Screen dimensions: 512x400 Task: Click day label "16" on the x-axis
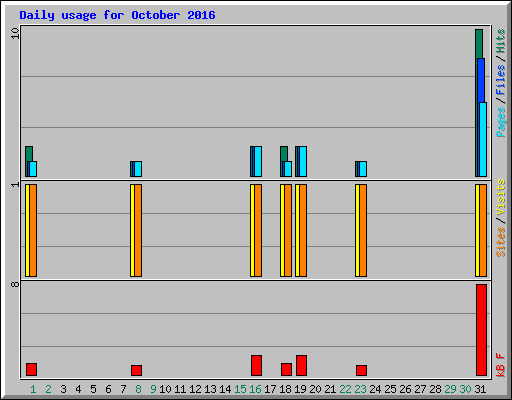tap(255, 389)
